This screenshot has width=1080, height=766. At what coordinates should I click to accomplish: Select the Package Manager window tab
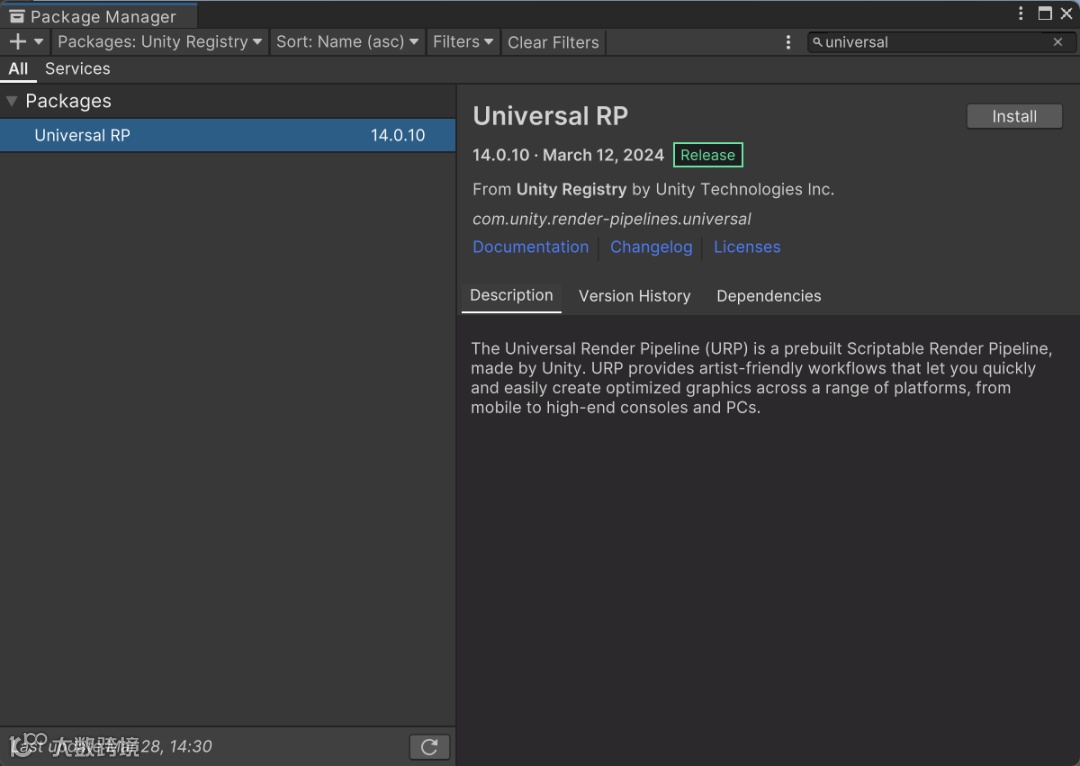tap(98, 16)
